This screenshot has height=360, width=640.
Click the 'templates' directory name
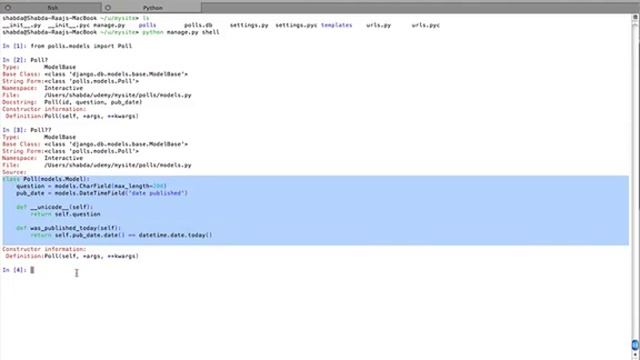tap(336, 25)
